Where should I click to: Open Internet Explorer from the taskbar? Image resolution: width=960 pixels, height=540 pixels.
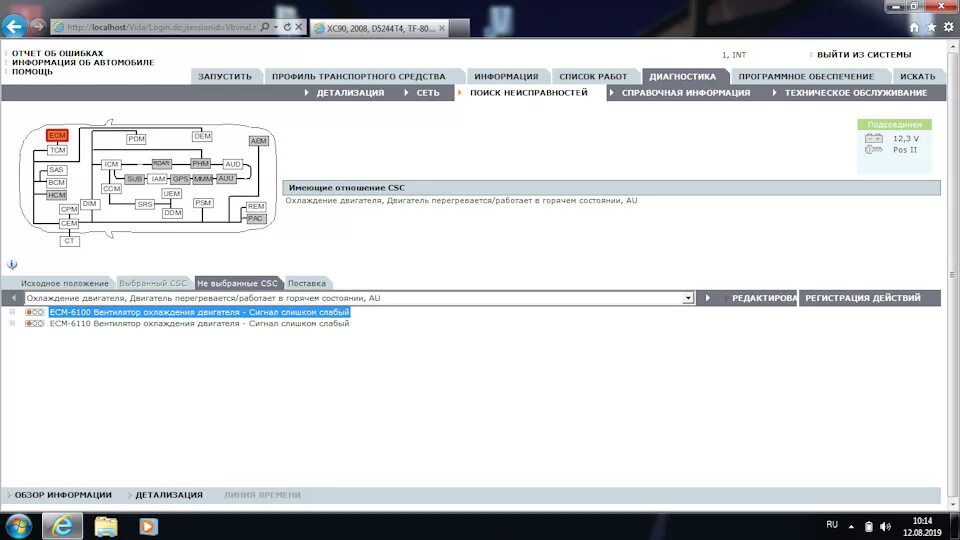(x=62, y=527)
